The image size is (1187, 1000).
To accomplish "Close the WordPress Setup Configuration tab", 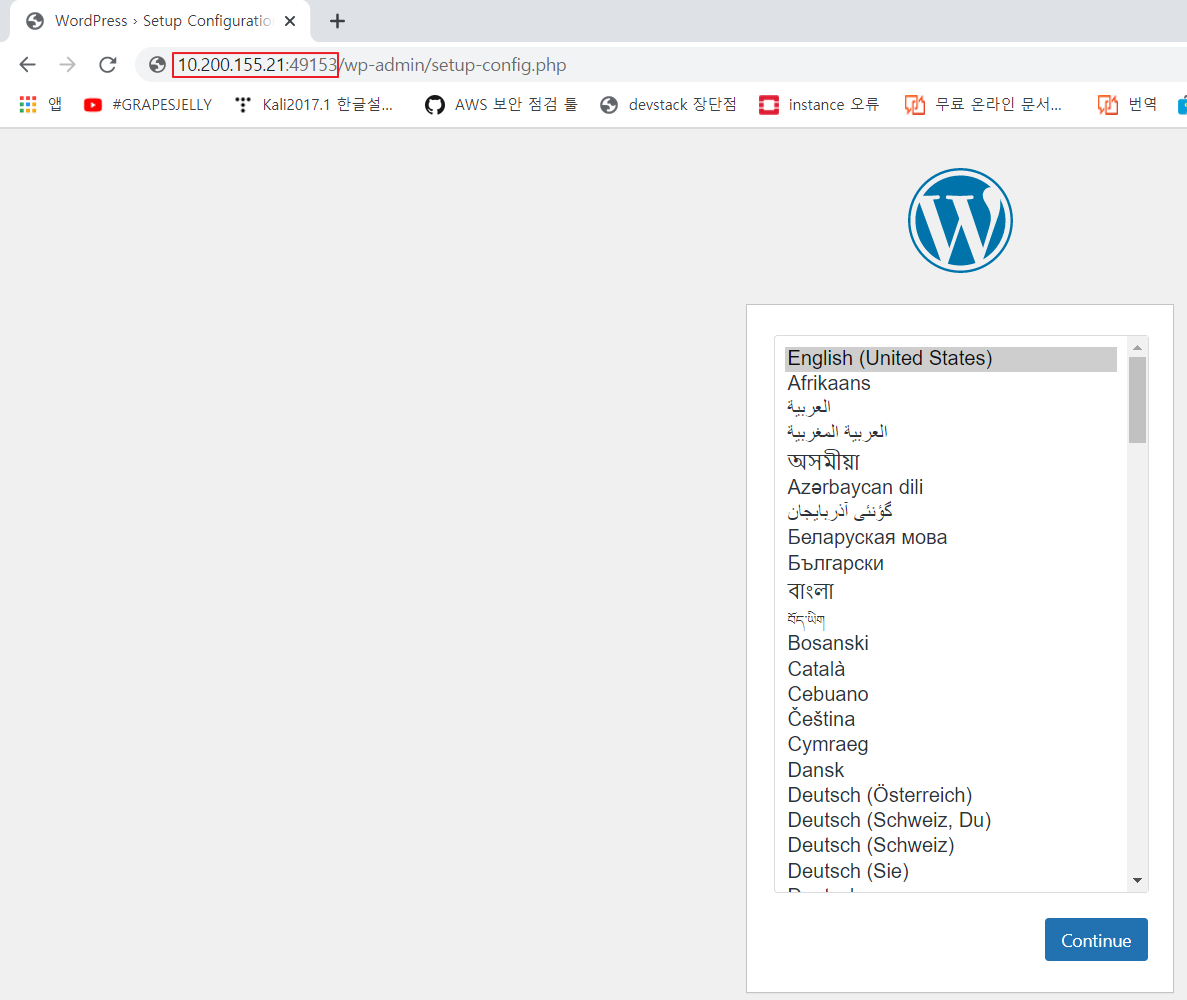I will [290, 21].
